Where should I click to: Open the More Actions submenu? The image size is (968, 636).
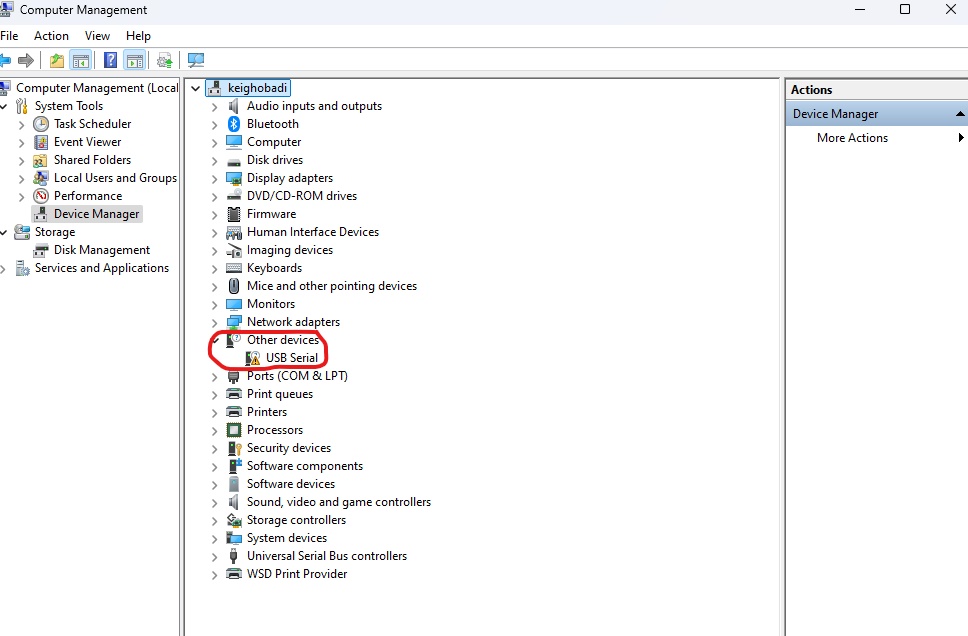852,138
